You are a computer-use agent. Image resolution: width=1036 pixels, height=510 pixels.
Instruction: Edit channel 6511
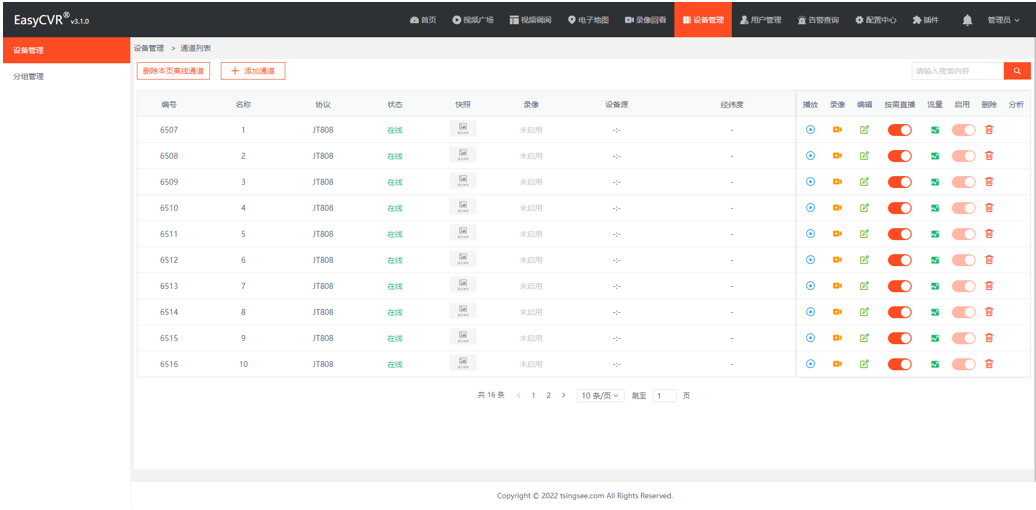864,234
